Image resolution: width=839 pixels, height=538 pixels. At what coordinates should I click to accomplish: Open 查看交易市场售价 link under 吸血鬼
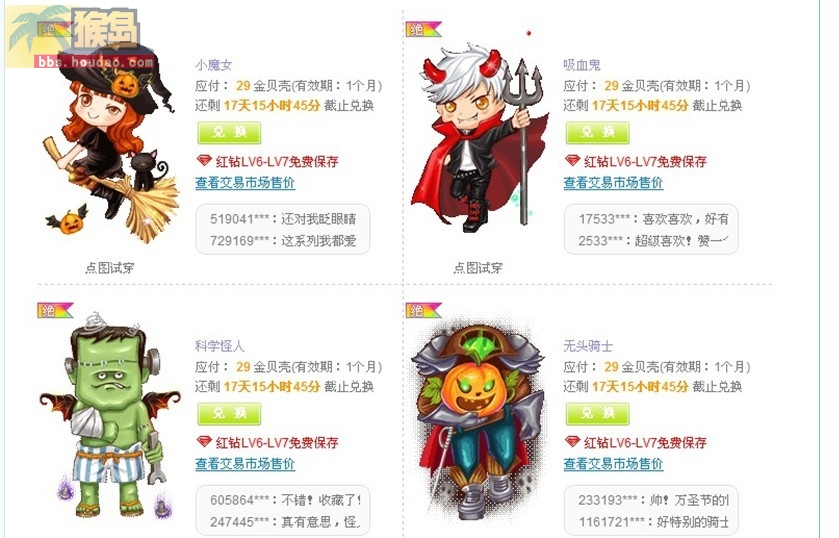coord(613,183)
